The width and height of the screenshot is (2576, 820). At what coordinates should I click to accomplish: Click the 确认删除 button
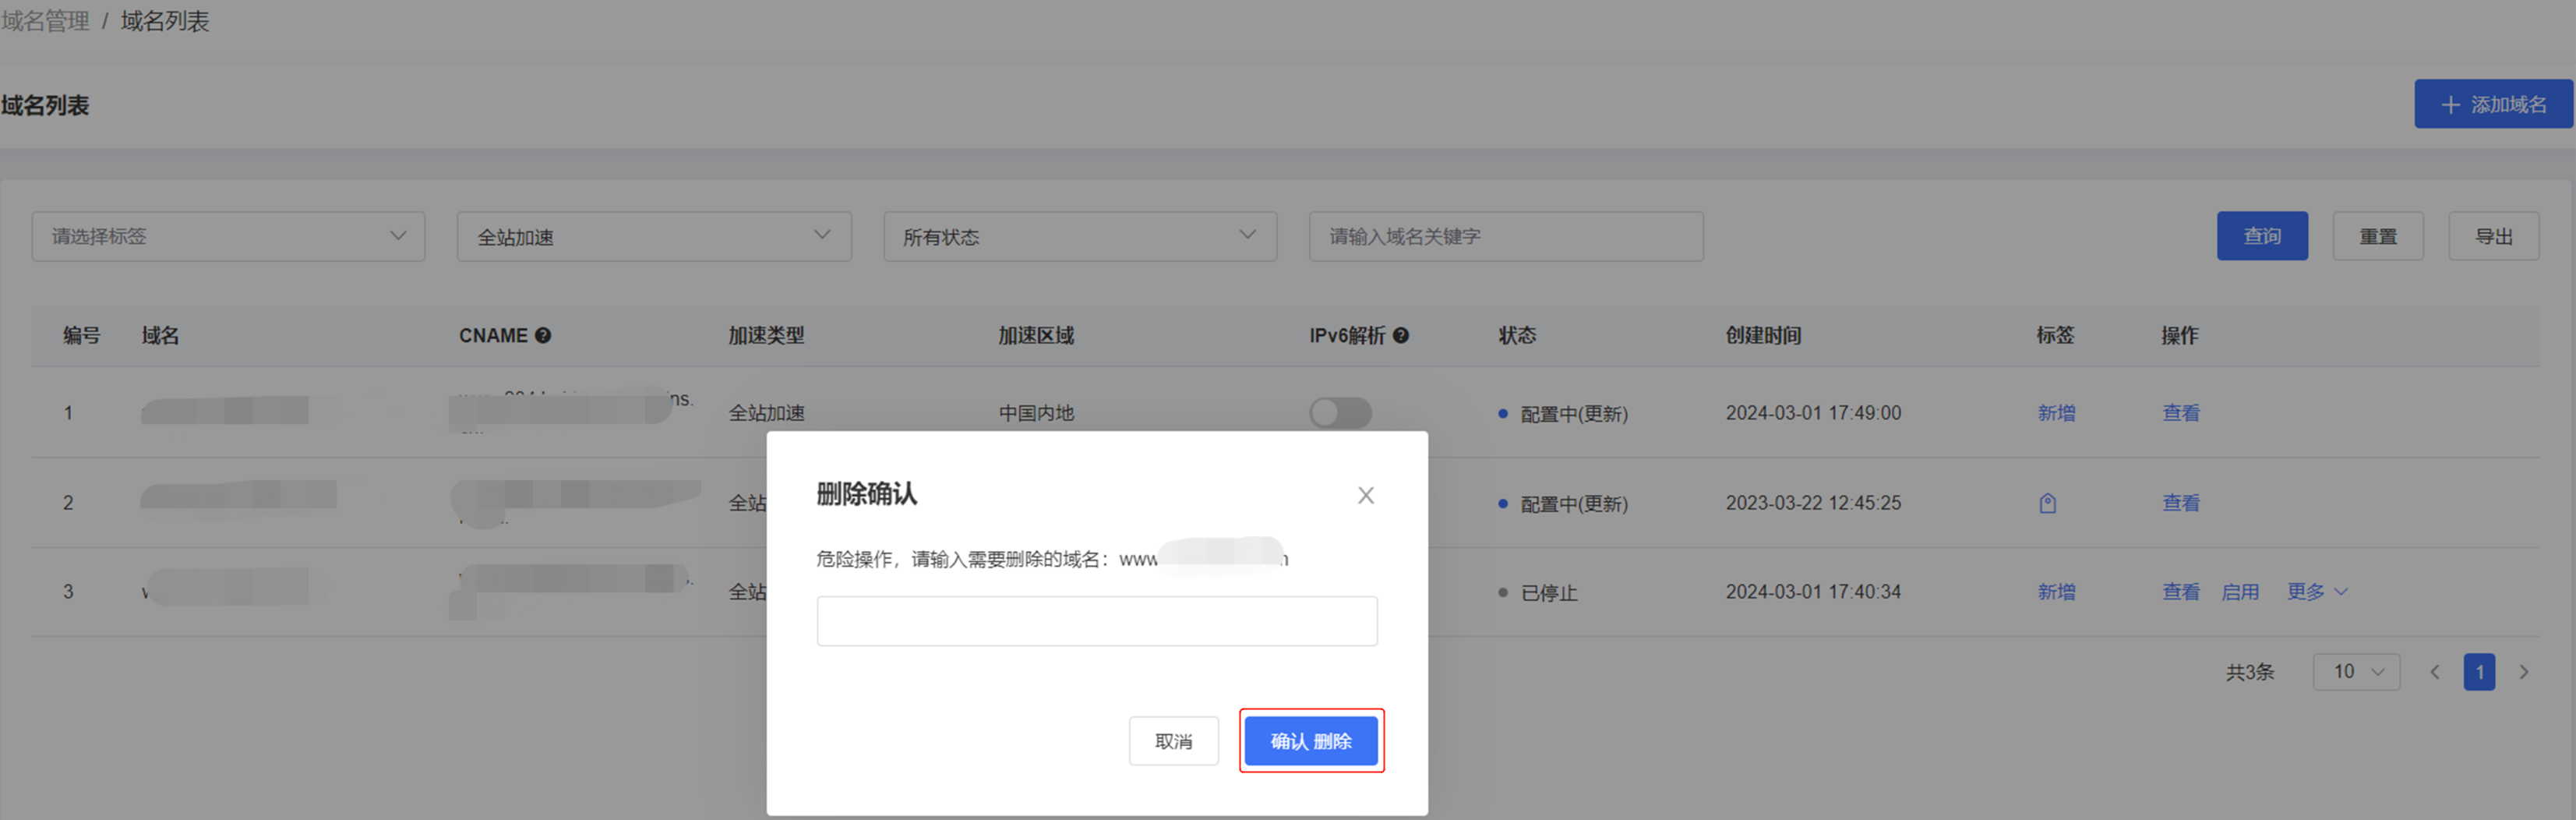1310,741
